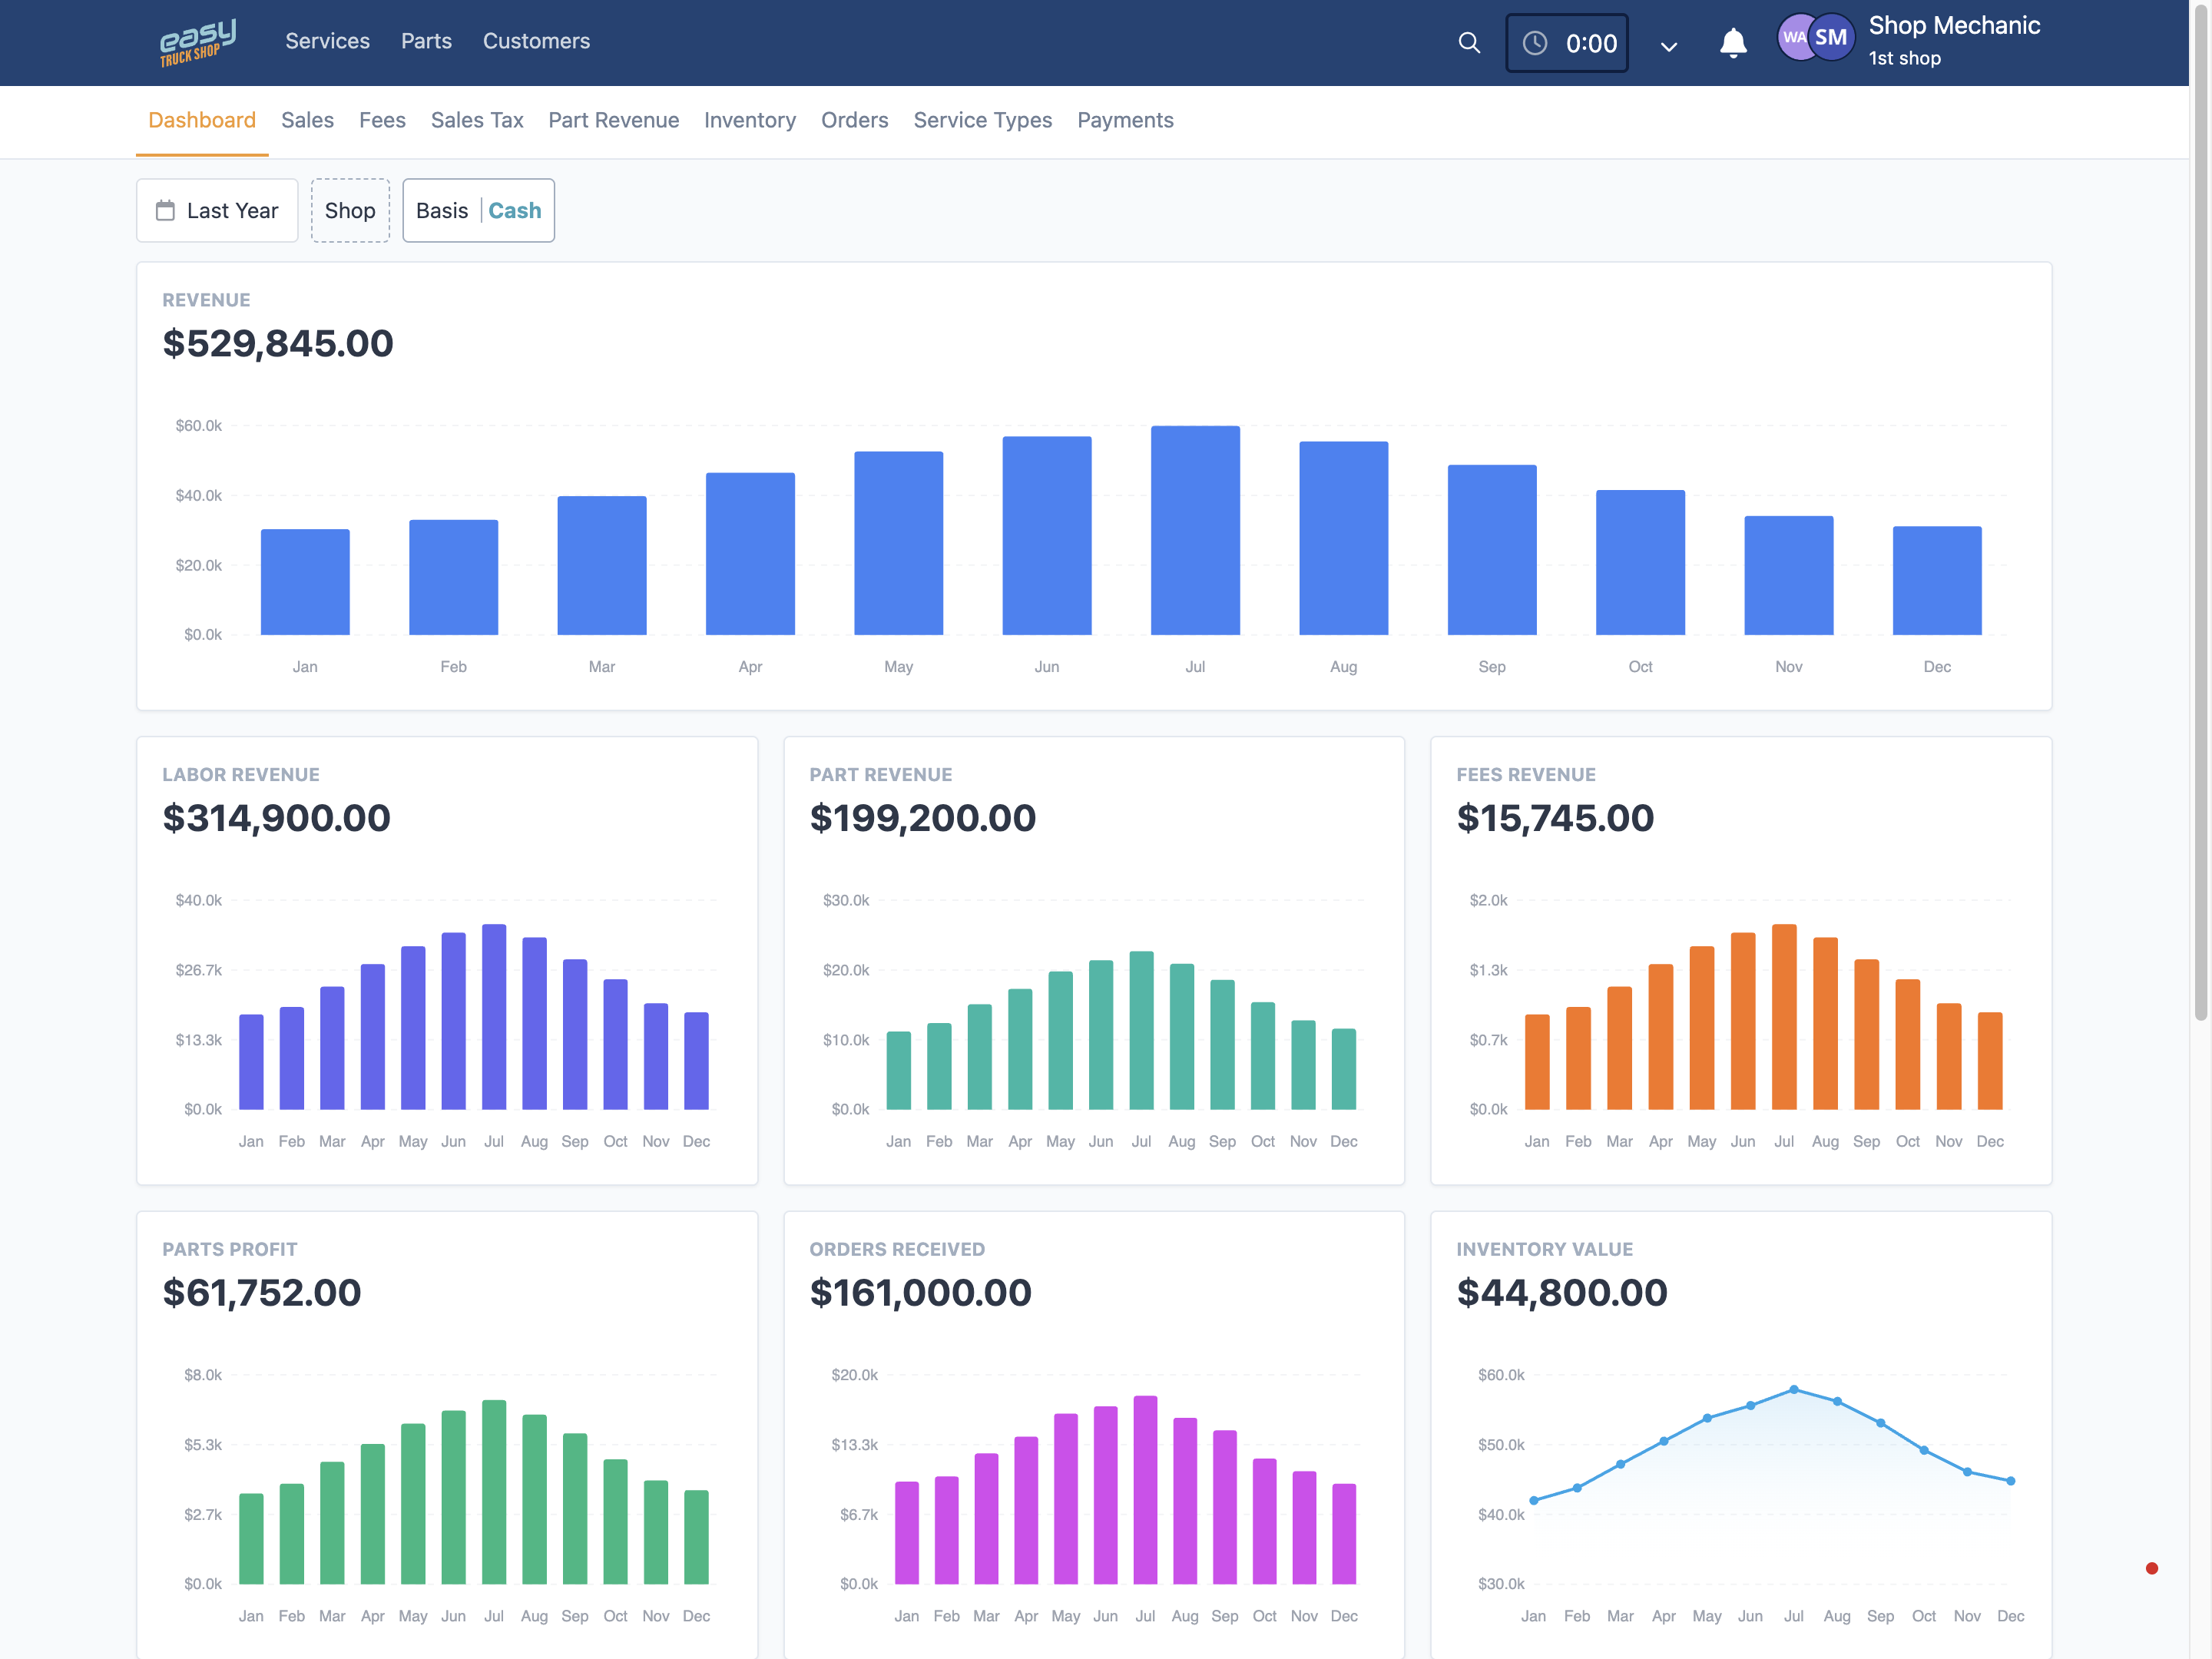Click the Orders Received heading
The height and width of the screenshot is (1659, 2212).
[897, 1249]
